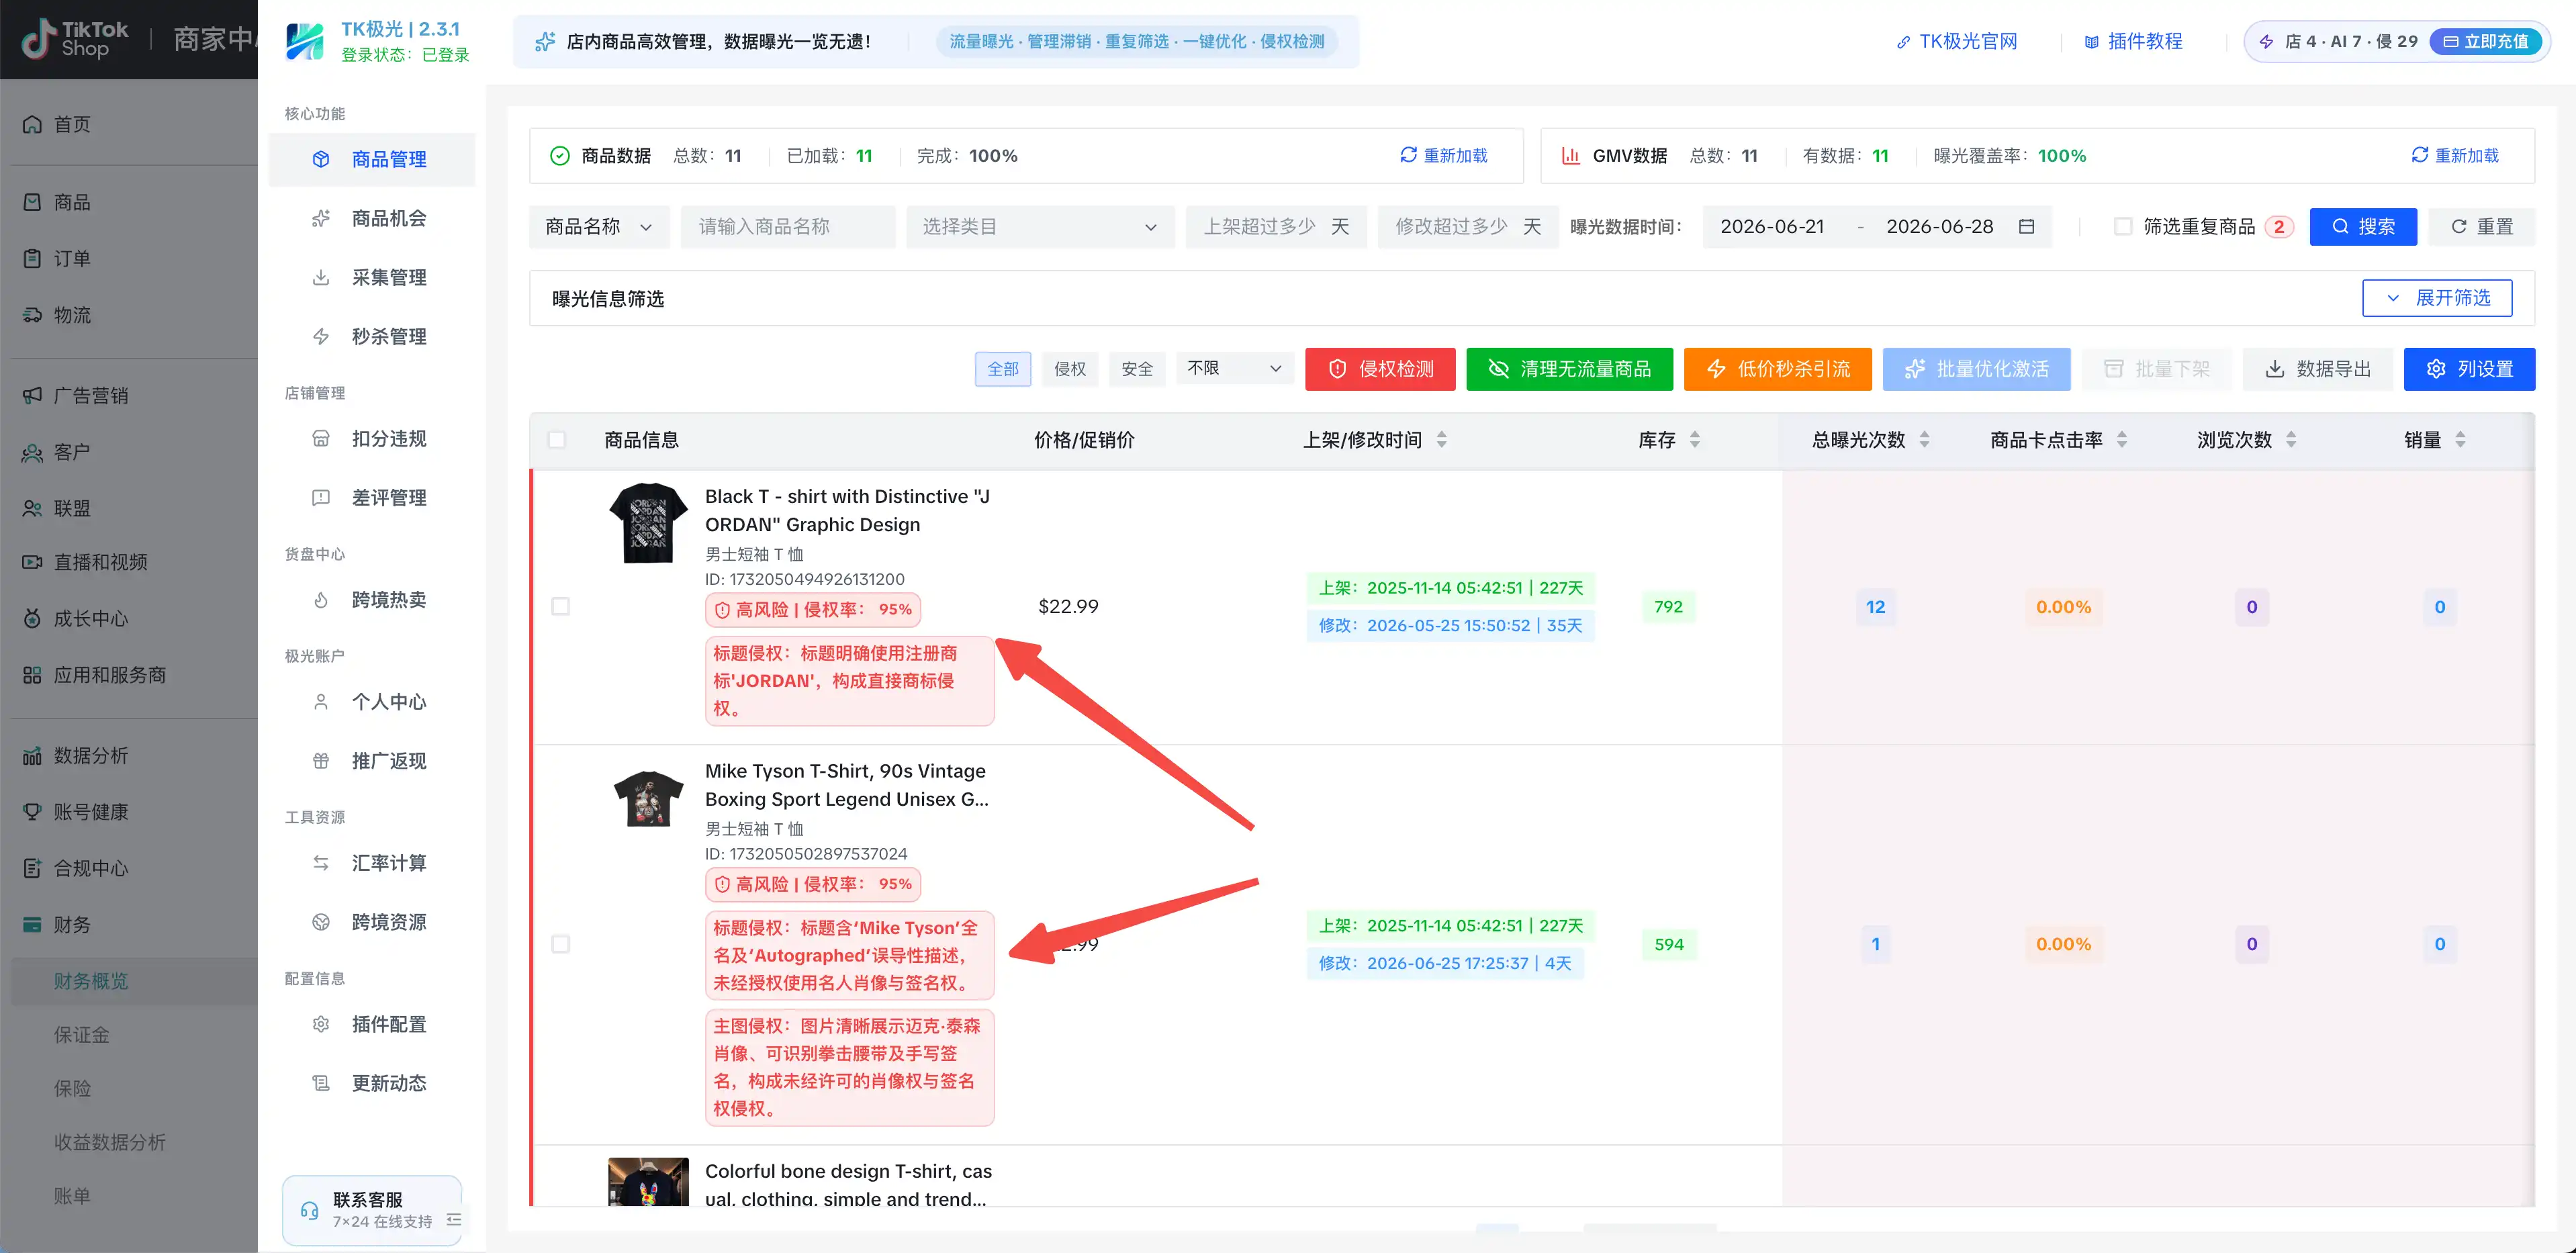Open the 选择类目 dropdown
Viewport: 2576px width, 1253px height.
click(1040, 227)
